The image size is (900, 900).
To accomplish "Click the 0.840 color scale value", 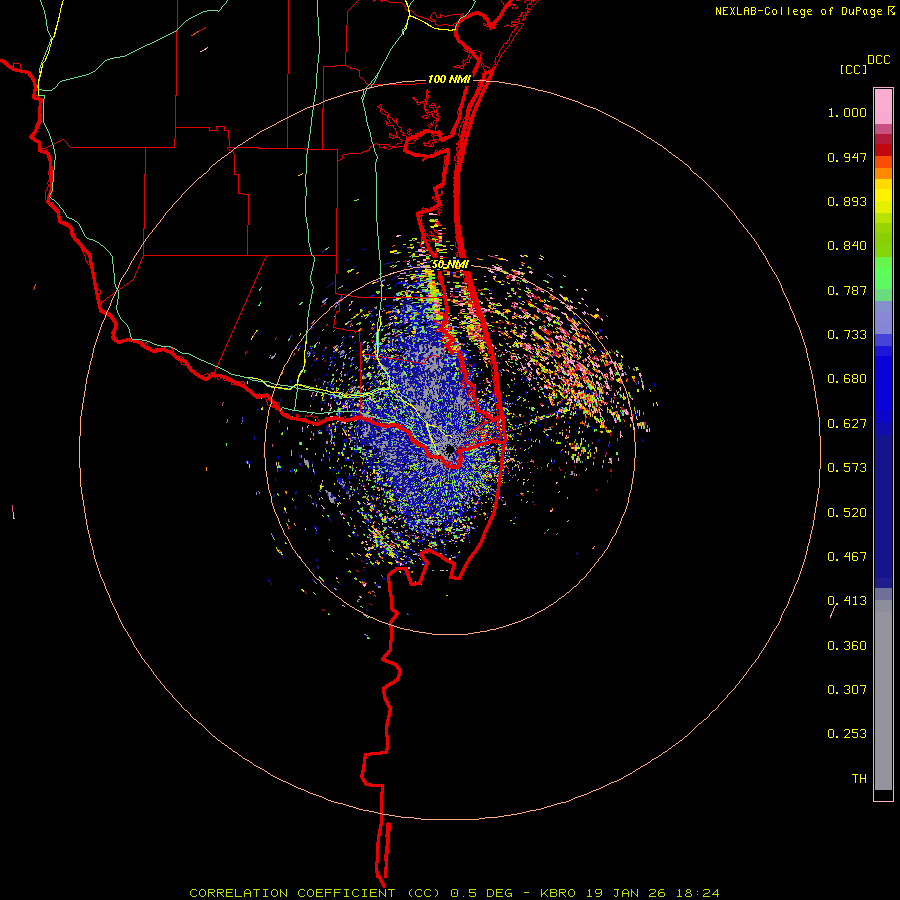I will pyautogui.click(x=847, y=246).
